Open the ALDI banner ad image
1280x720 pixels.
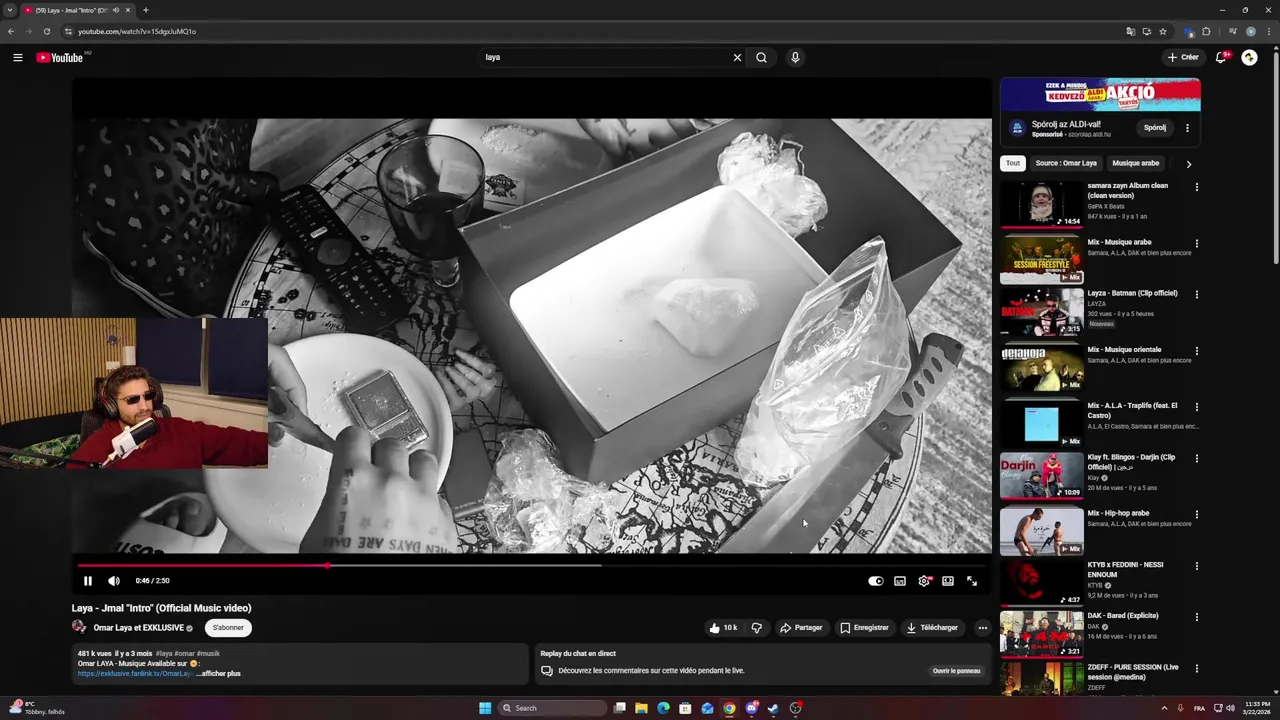1100,94
